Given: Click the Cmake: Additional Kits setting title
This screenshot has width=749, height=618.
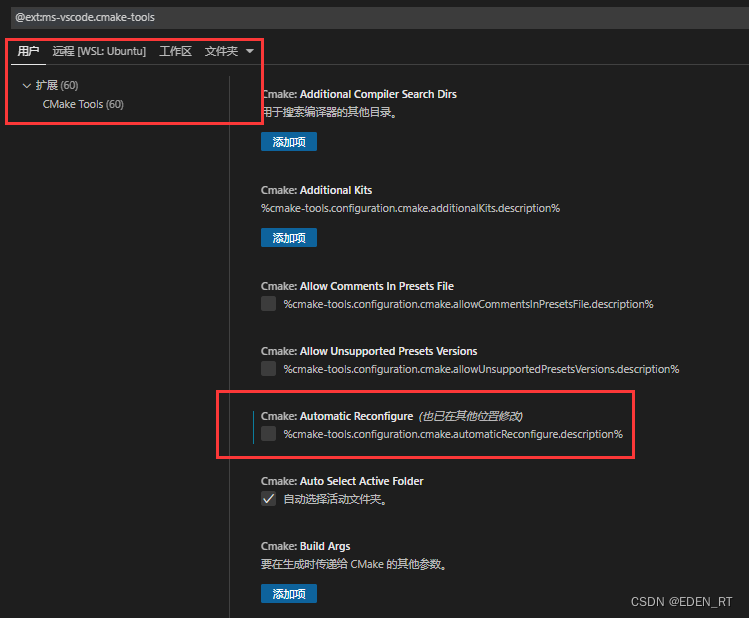Looking at the screenshot, I should coord(316,190).
